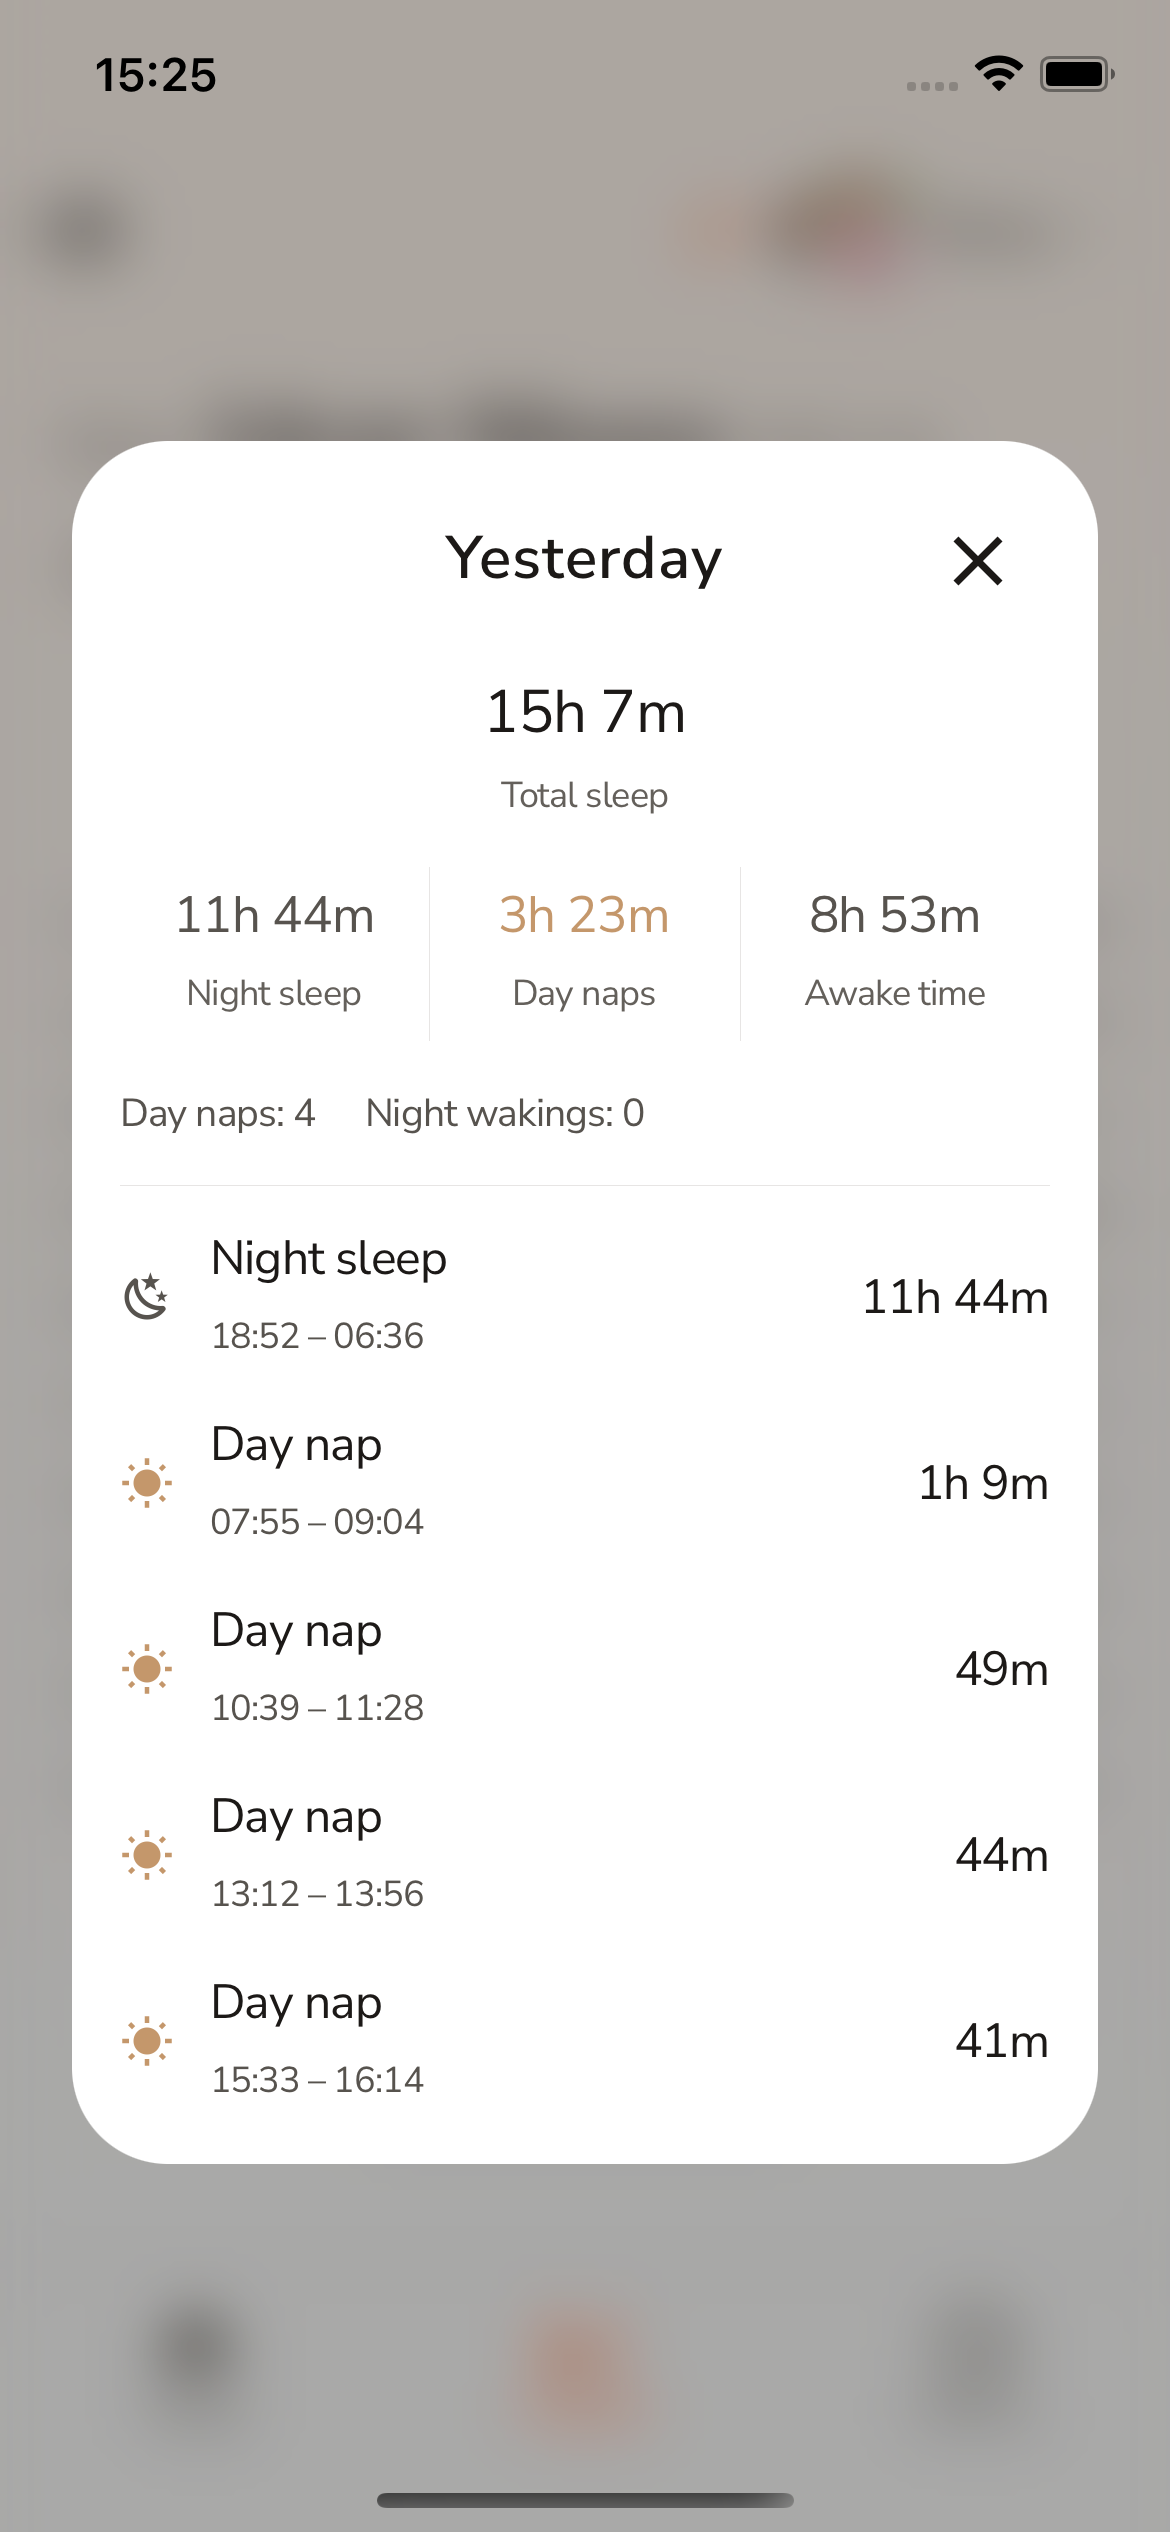Viewport: 1170px width, 2532px height.
Task: Tap the moon icon beside Night sleep
Action: tap(146, 1296)
